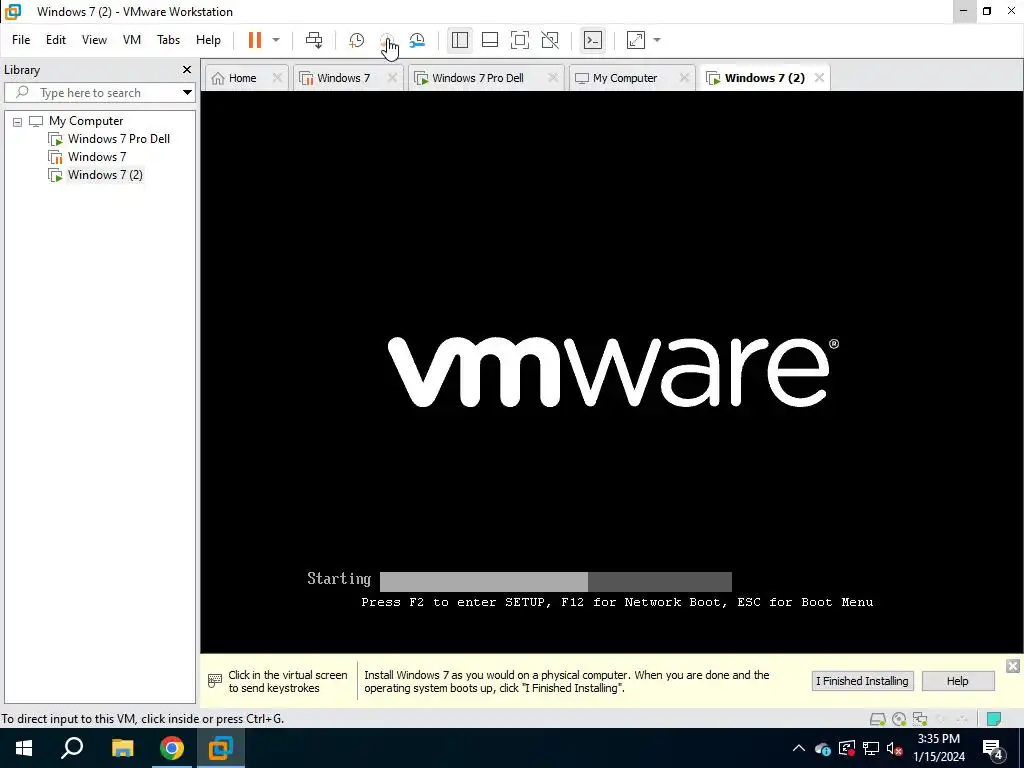This screenshot has height=768, width=1024.
Task: Open Google Chrome from the taskbar
Action: (172, 748)
